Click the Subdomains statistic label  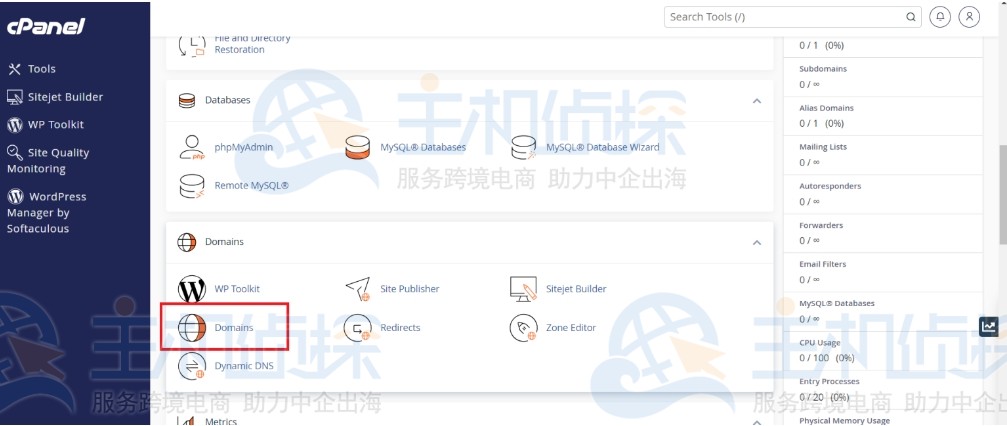(823, 69)
